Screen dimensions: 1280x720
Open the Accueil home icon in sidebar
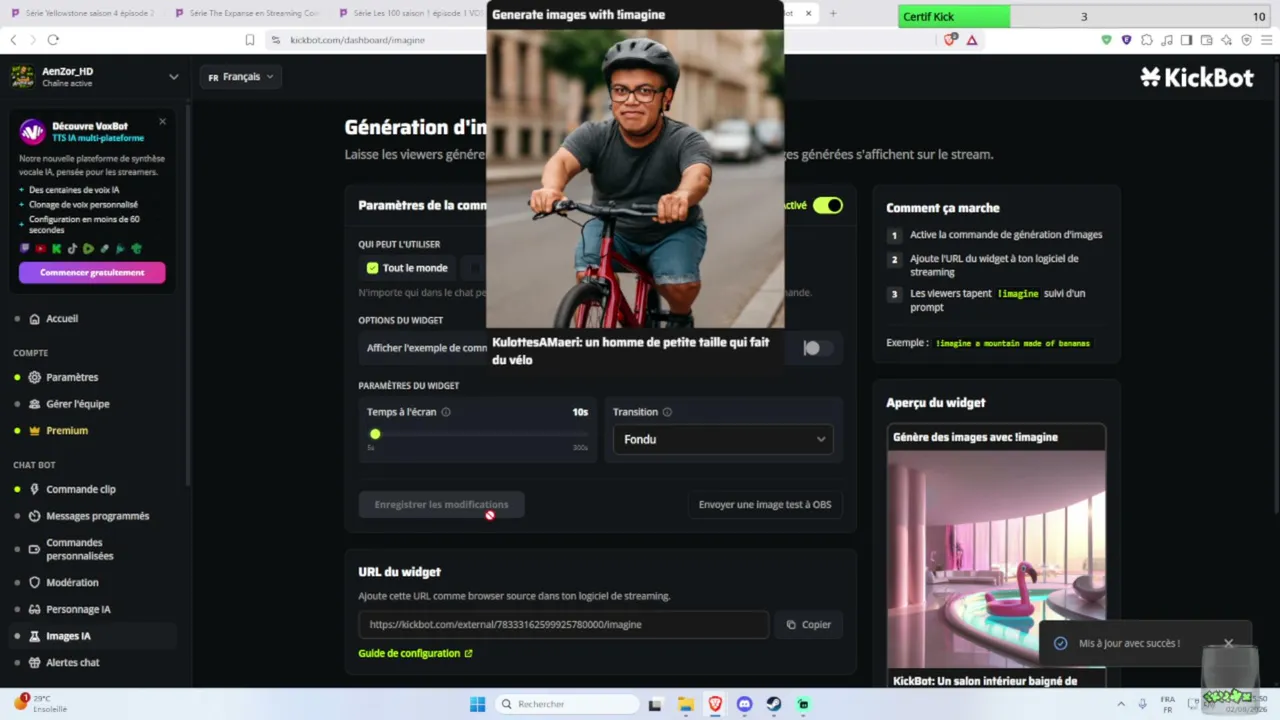coord(35,319)
